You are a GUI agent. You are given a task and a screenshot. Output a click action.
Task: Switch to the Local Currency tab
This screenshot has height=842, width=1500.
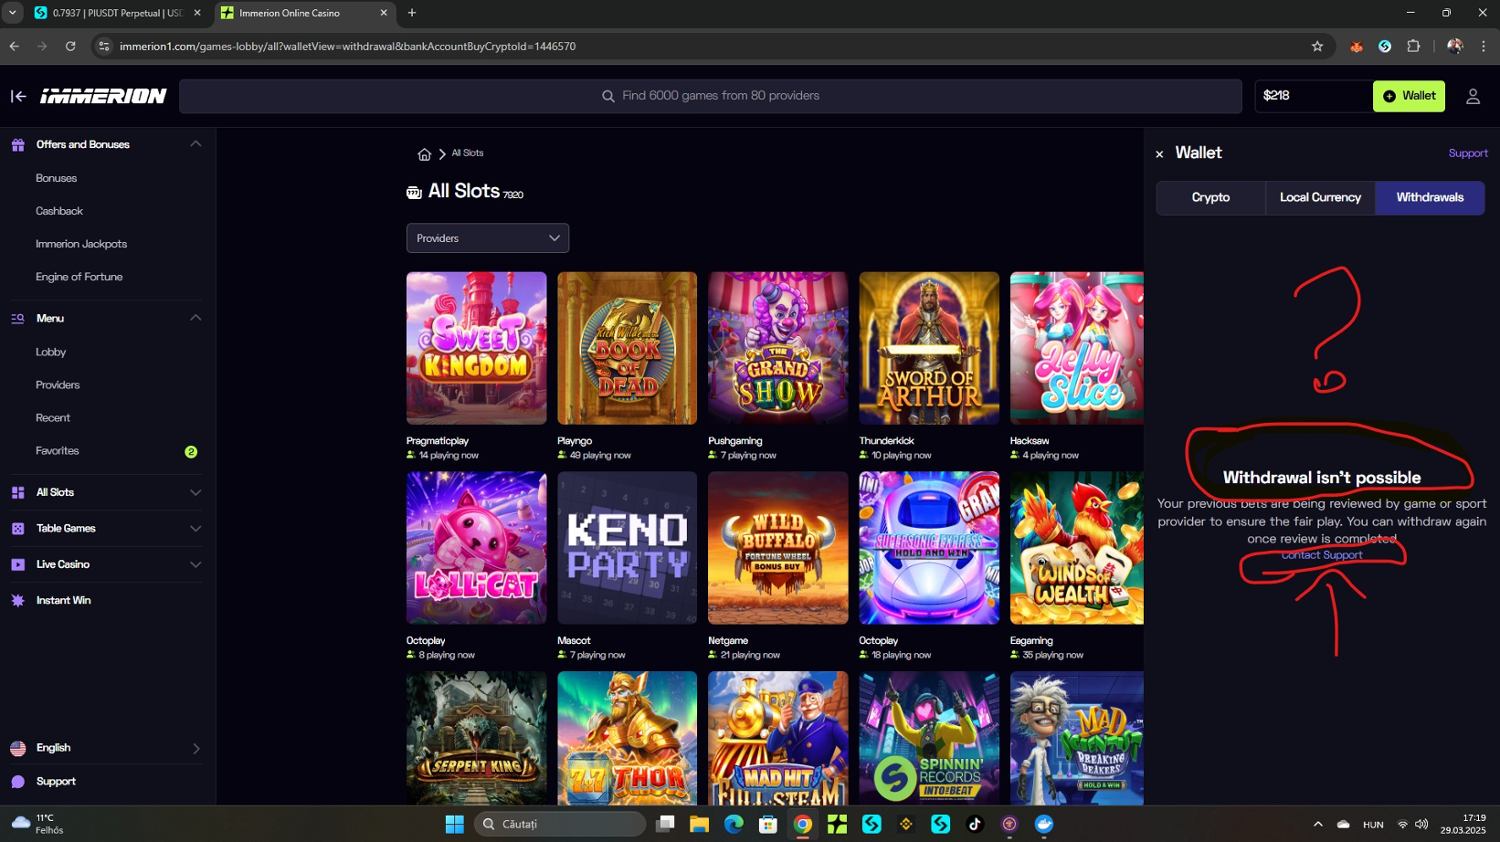(1320, 197)
